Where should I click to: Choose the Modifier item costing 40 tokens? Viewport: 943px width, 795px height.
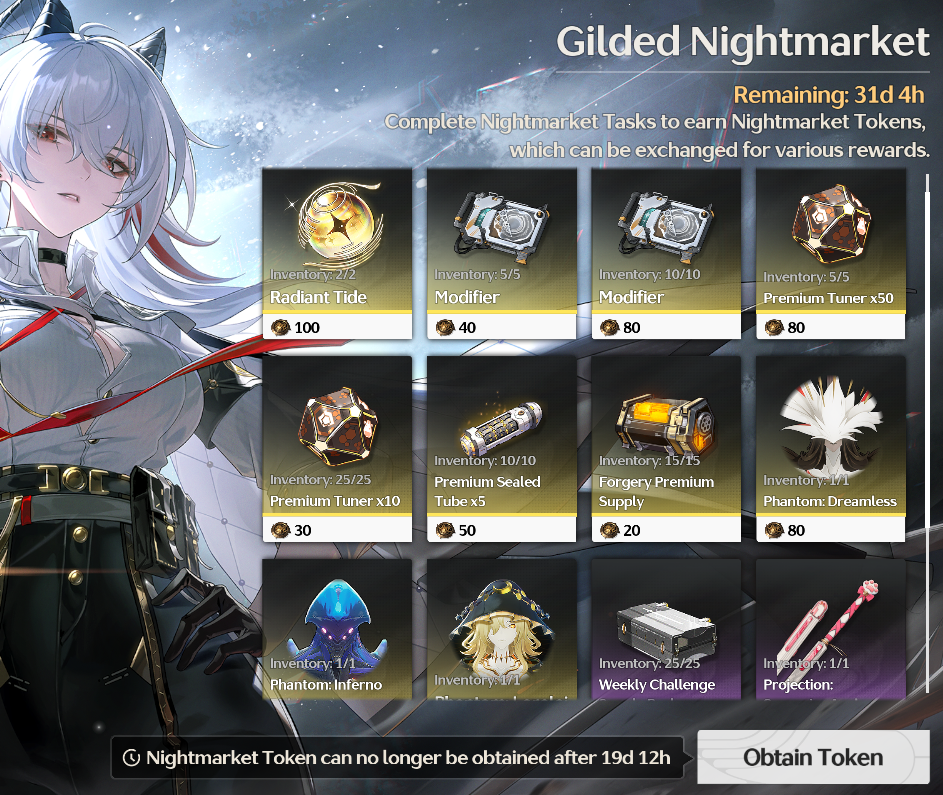pos(502,253)
